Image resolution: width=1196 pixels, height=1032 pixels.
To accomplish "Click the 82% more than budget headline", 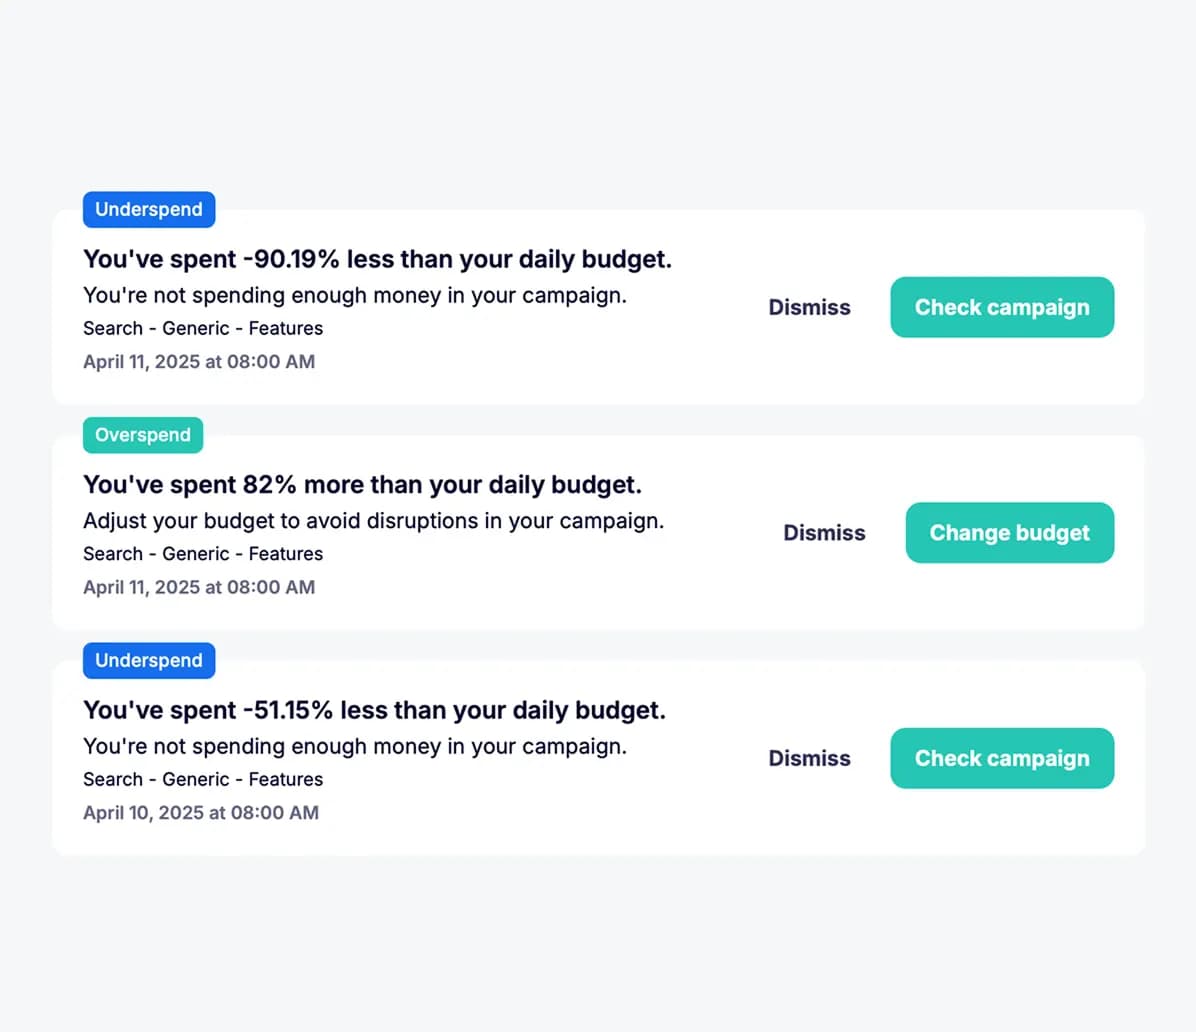I will pyautogui.click(x=362, y=484).
